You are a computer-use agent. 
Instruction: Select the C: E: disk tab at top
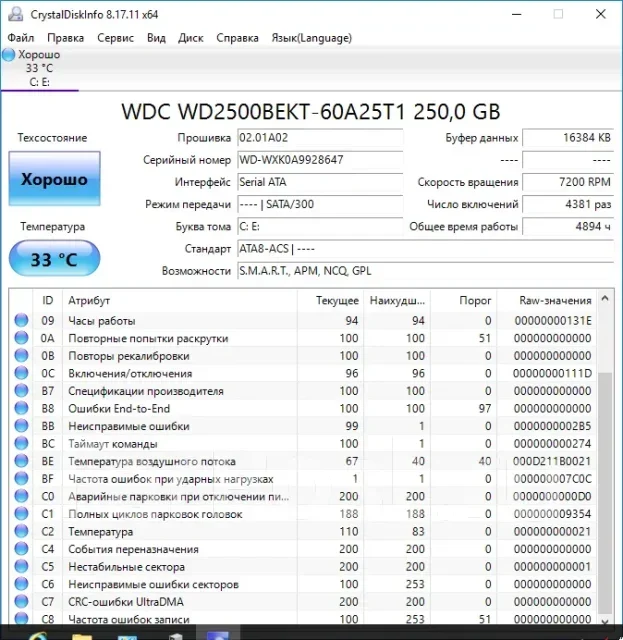pyautogui.click(x=40, y=69)
